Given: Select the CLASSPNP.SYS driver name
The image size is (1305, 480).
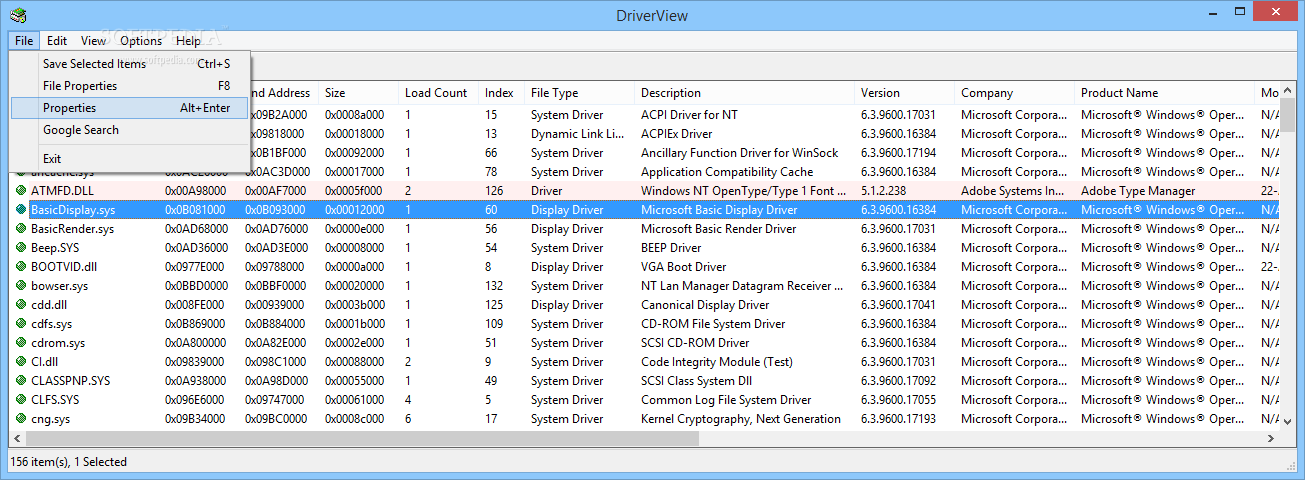Looking at the screenshot, I should pos(70,381).
